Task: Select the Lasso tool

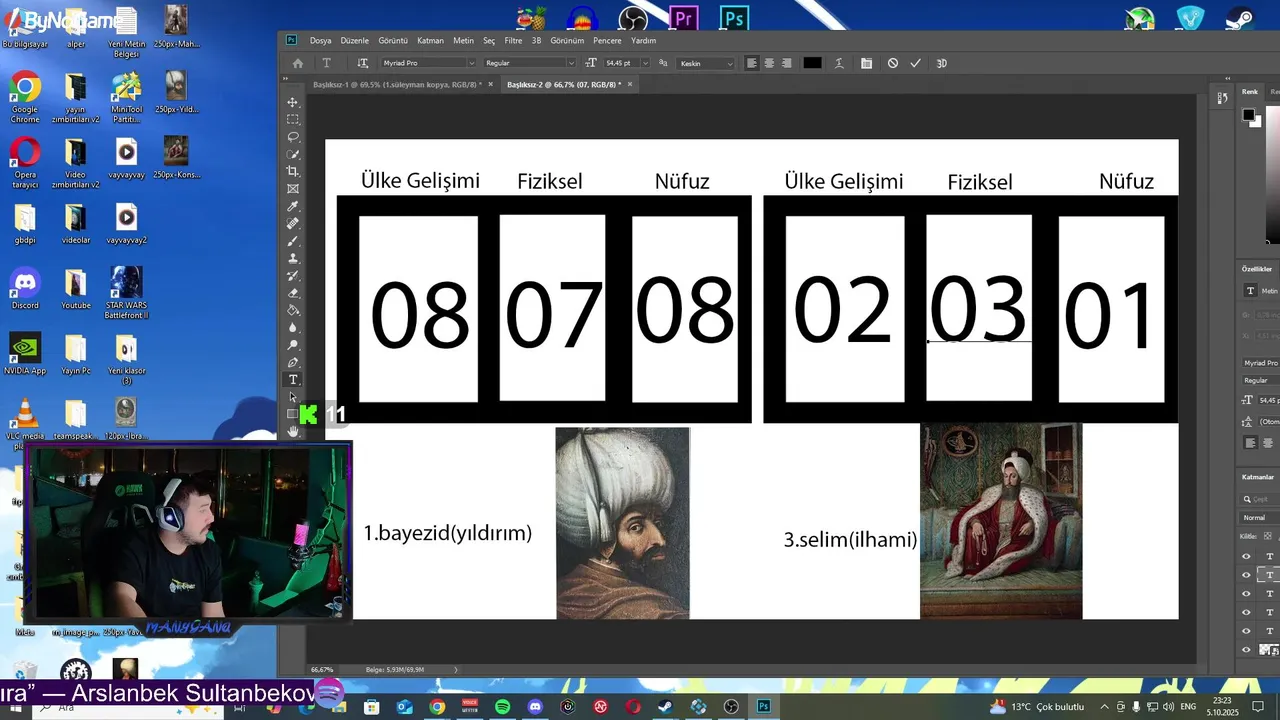Action: [x=293, y=136]
